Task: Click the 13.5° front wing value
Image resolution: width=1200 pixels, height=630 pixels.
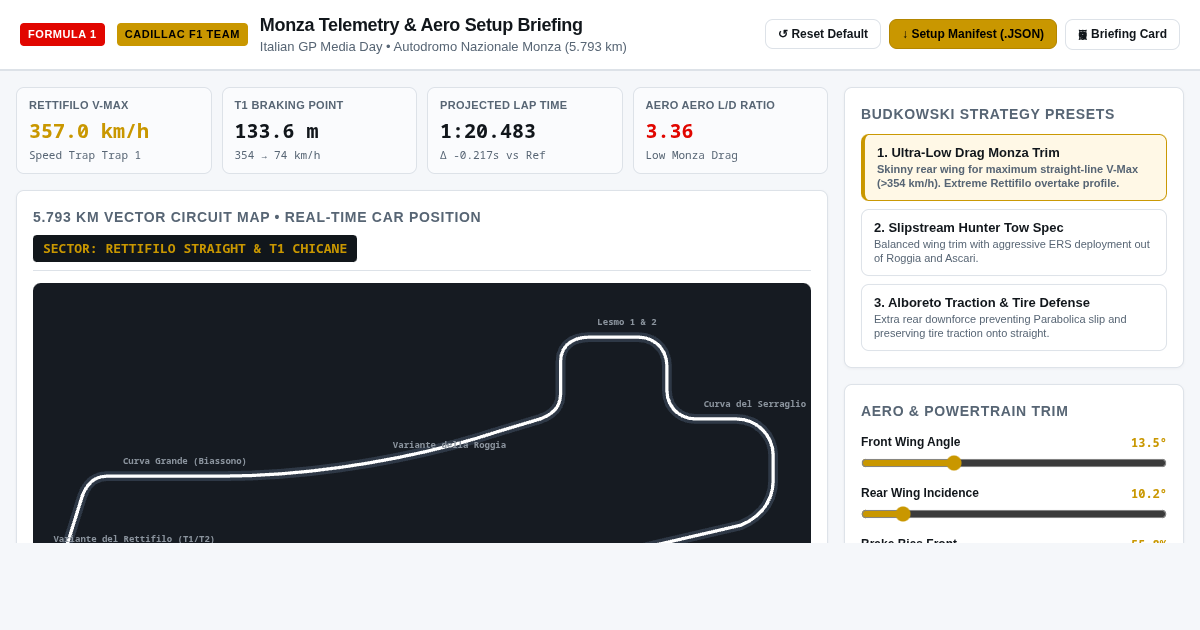Action: (x=1148, y=443)
